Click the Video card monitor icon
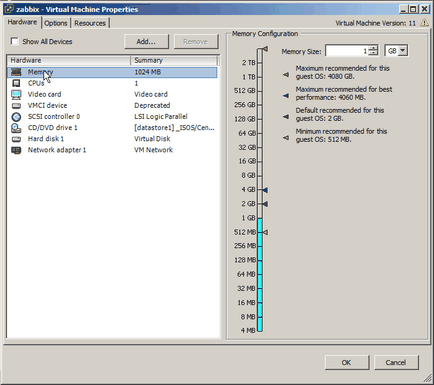 (16, 95)
